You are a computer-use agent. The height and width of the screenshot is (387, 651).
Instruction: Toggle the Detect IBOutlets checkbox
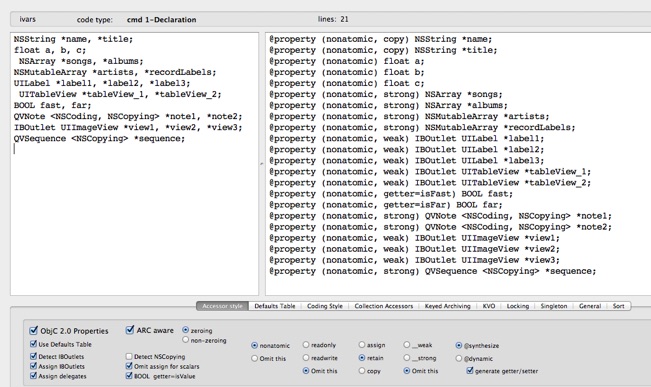(33, 356)
